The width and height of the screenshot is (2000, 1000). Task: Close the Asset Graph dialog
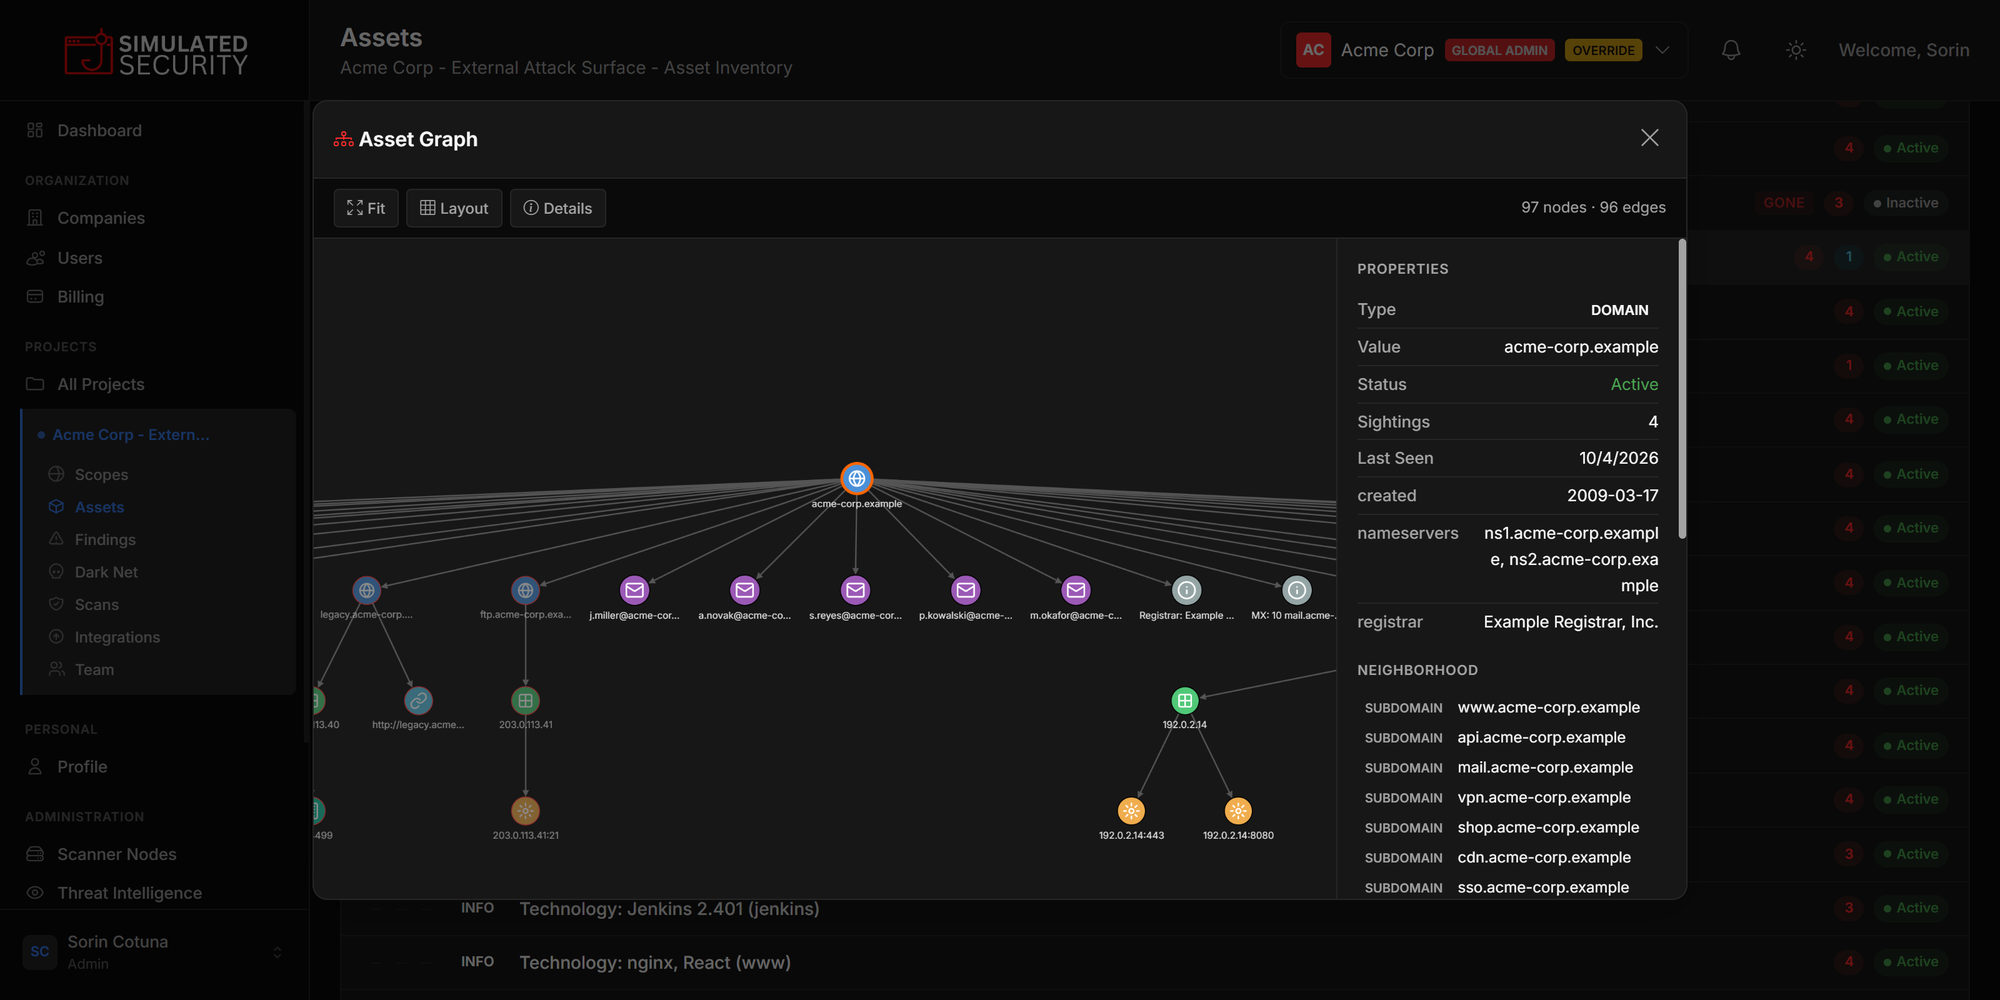pyautogui.click(x=1650, y=138)
